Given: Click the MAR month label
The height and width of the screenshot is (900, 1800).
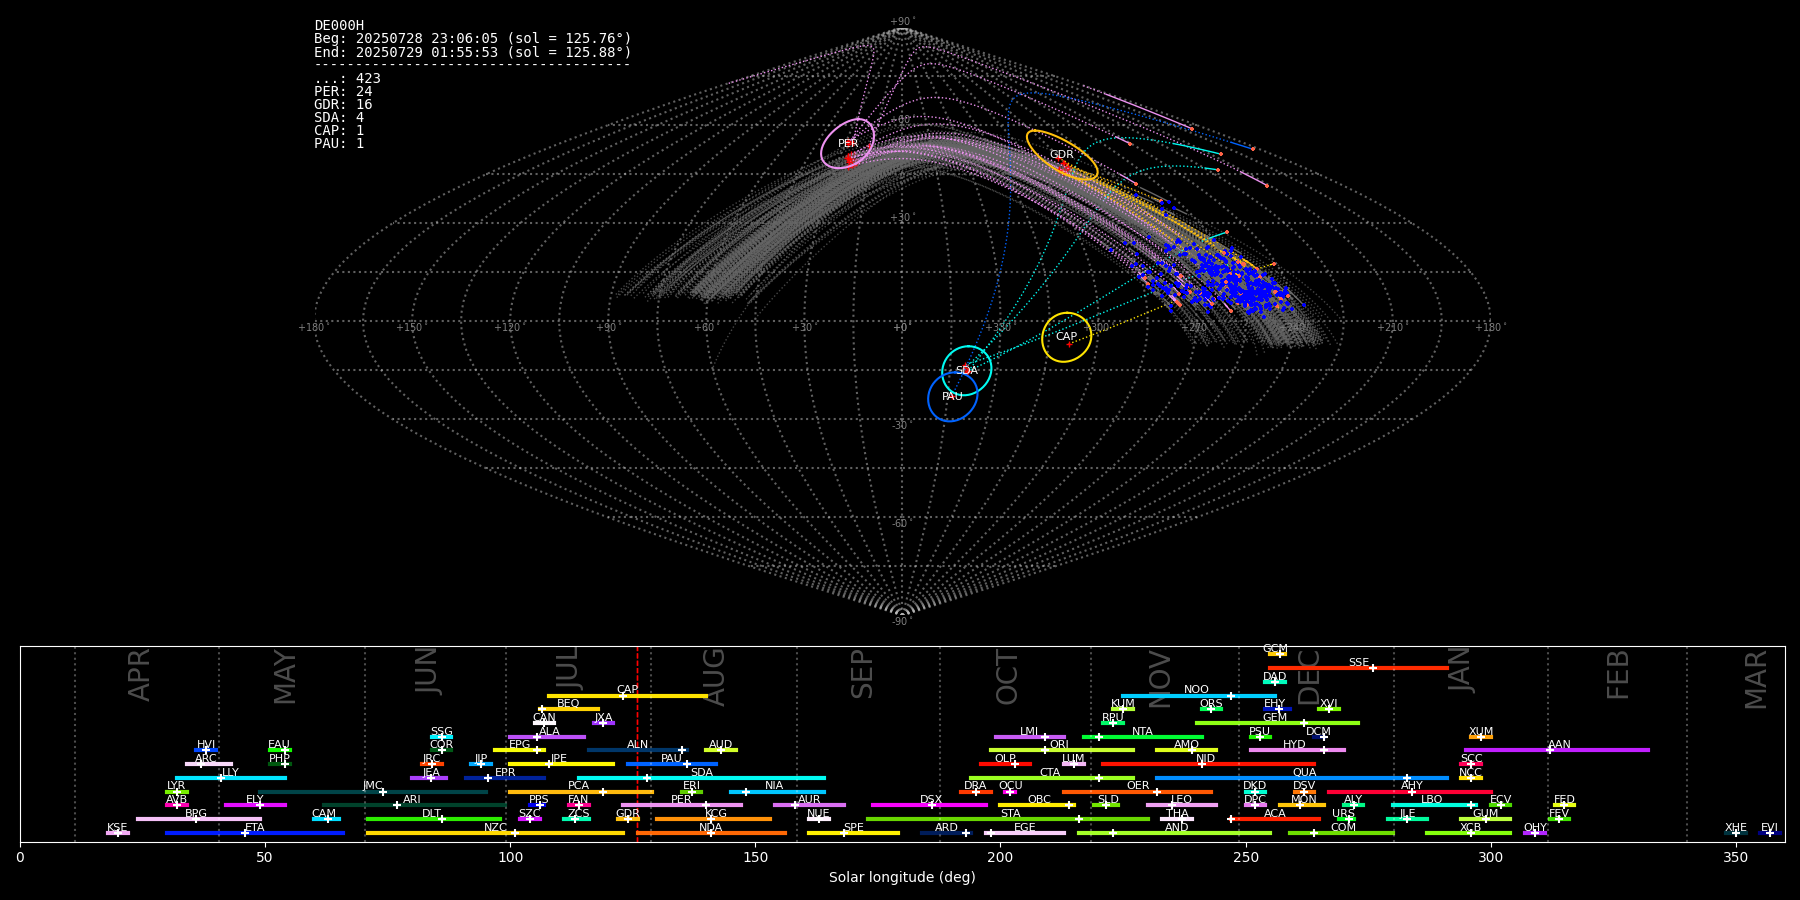Looking at the screenshot, I should (1756, 680).
